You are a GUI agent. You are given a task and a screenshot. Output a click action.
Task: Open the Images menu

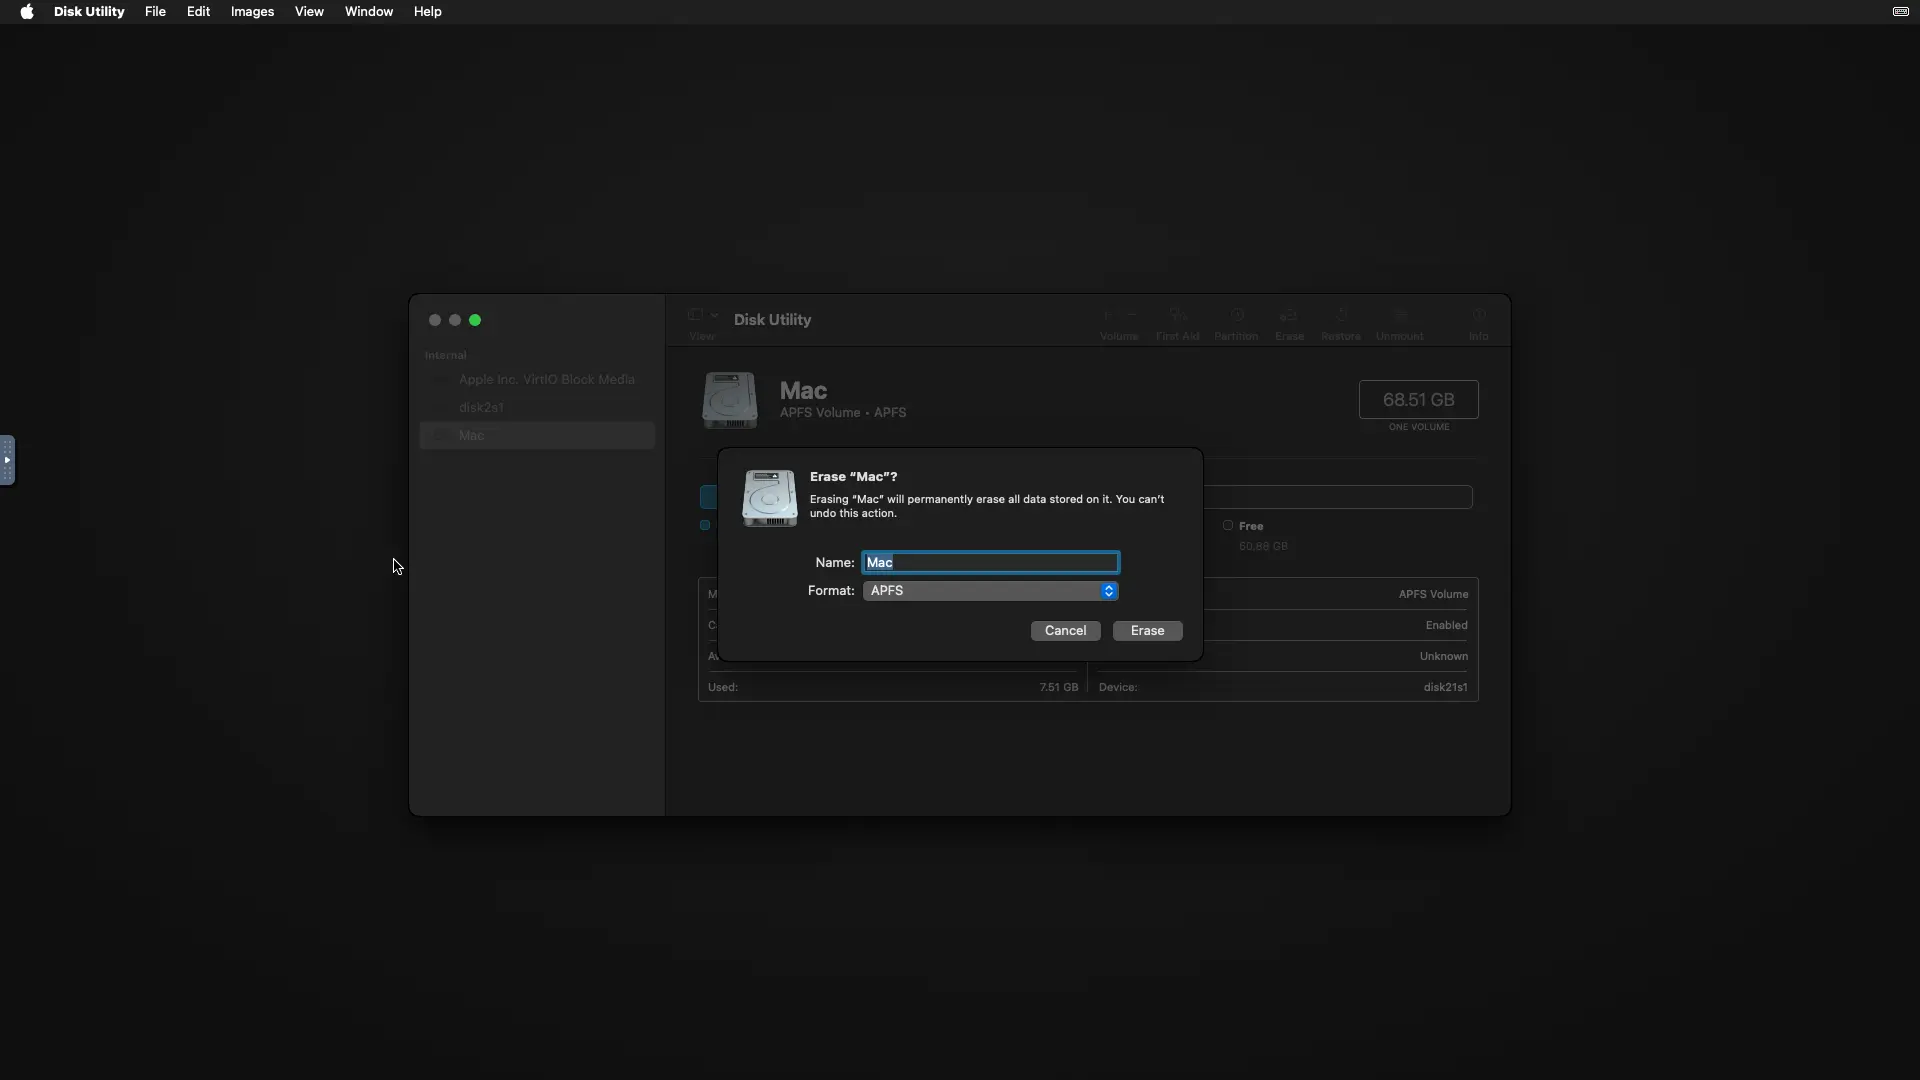[x=252, y=11]
